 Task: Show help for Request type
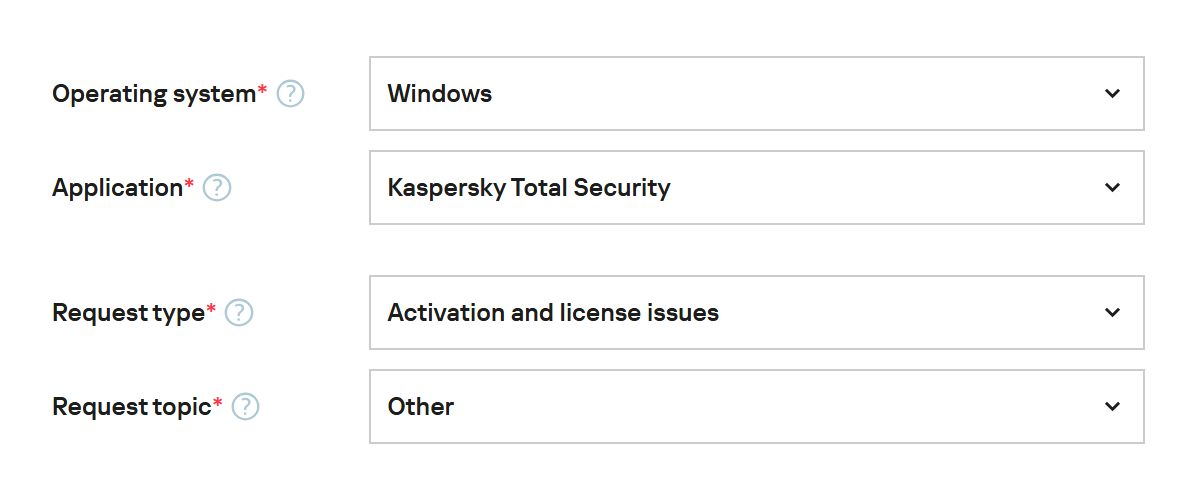tap(239, 313)
